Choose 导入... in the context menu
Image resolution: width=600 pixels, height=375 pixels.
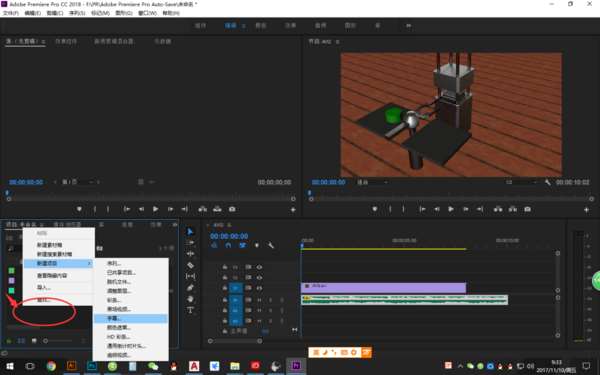(x=58, y=287)
